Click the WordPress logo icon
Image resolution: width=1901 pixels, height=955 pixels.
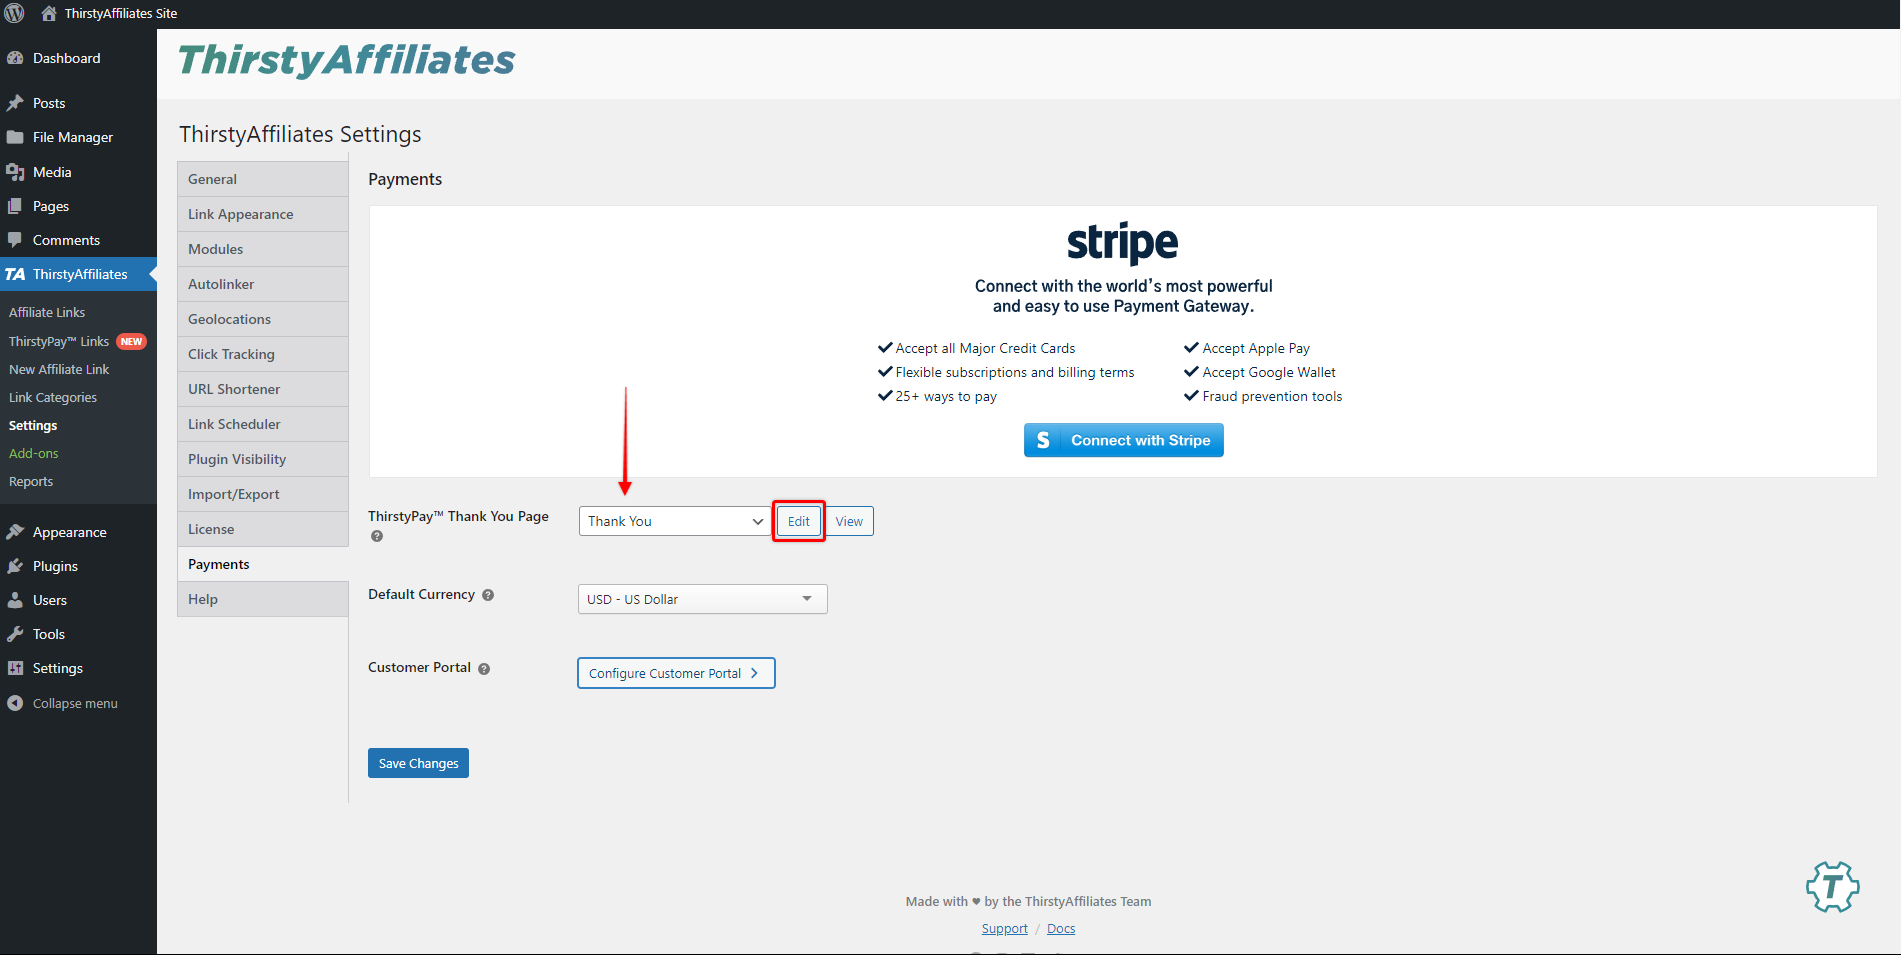15,14
